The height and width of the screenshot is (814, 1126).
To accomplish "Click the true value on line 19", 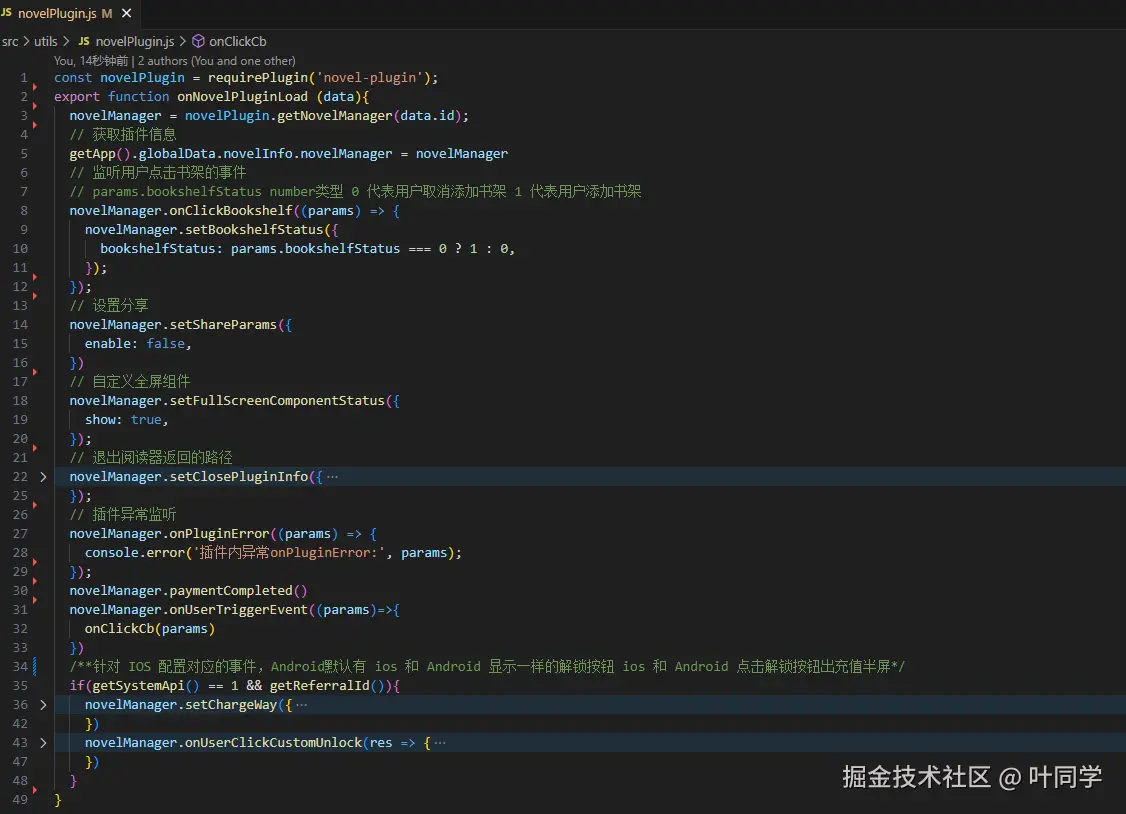I will (146, 420).
